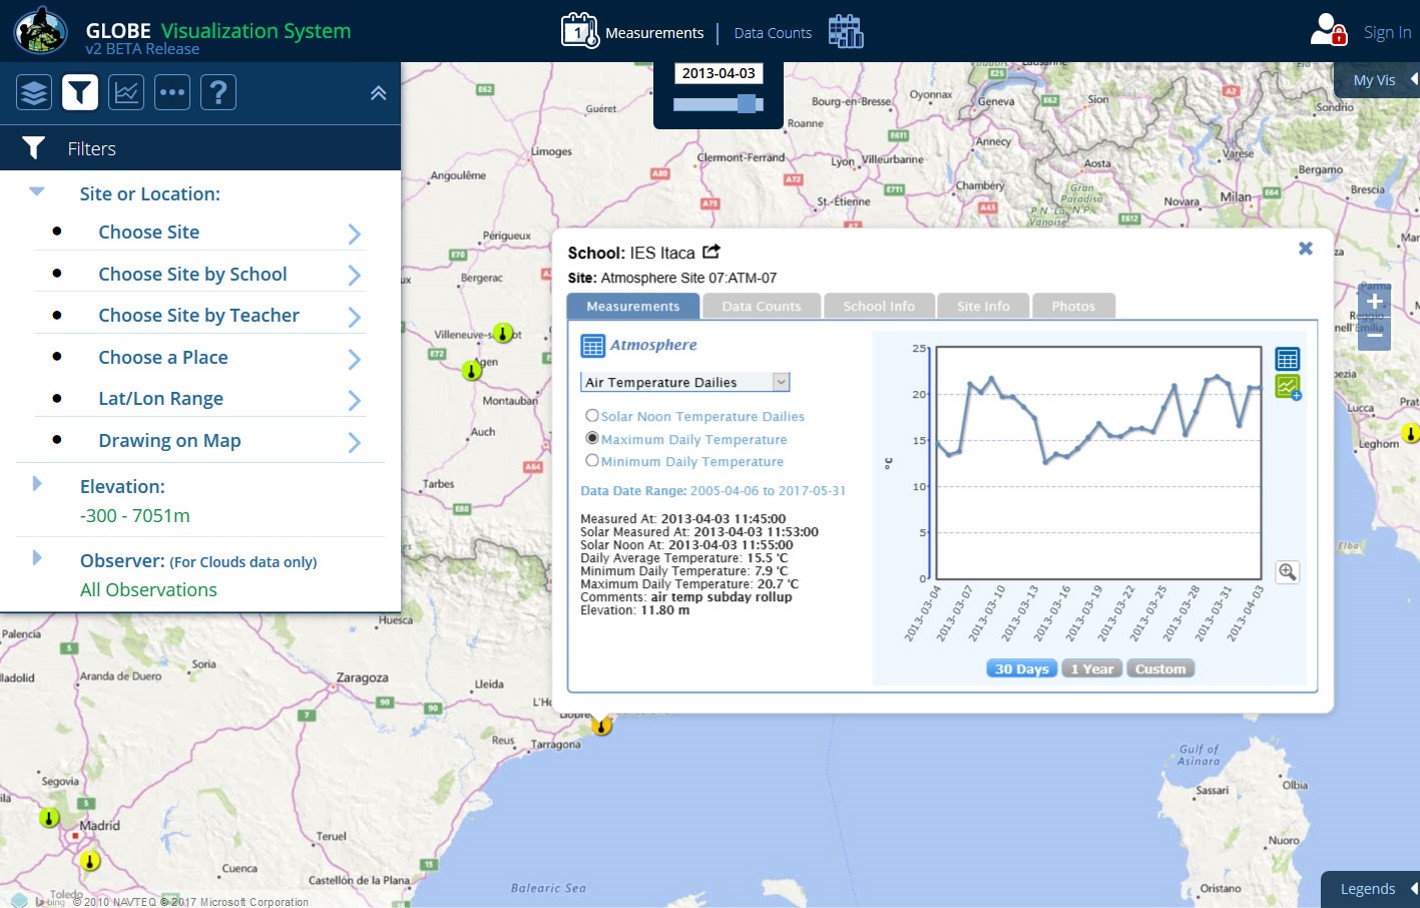Screen dimensions: 1420x908
Task: Expand the Legends panel
Action: click(x=1371, y=889)
